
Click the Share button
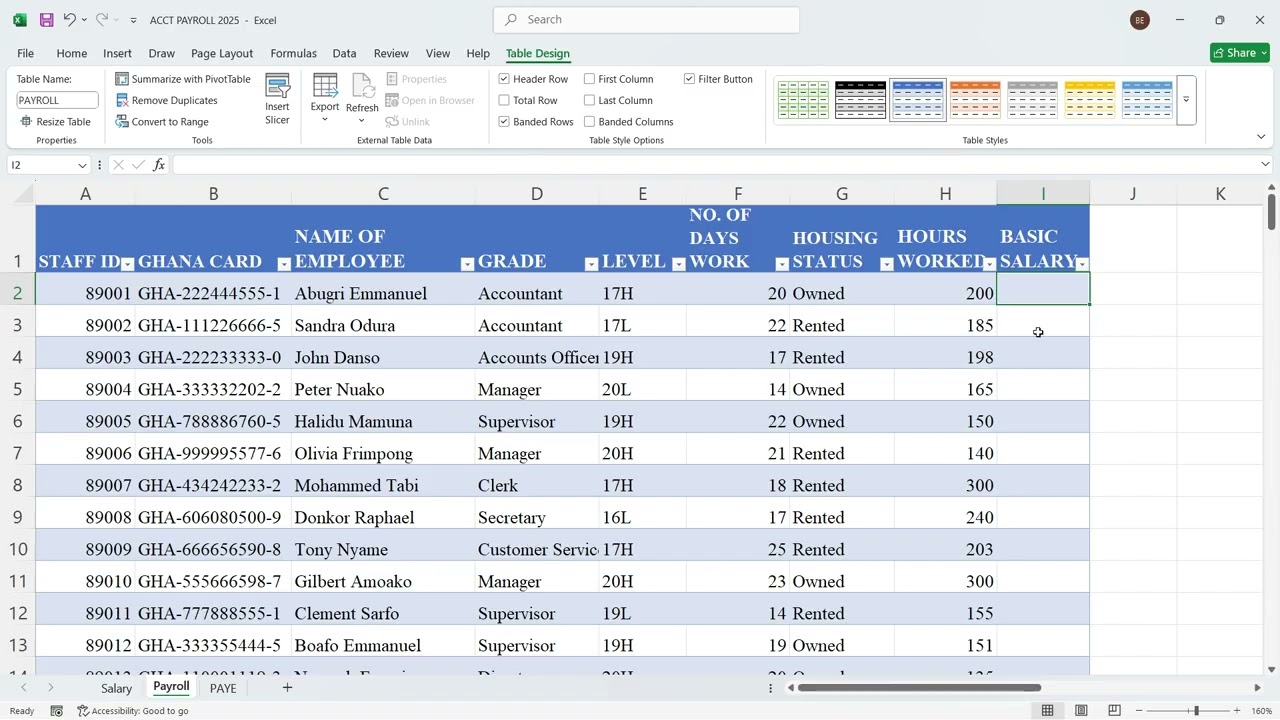point(1239,53)
